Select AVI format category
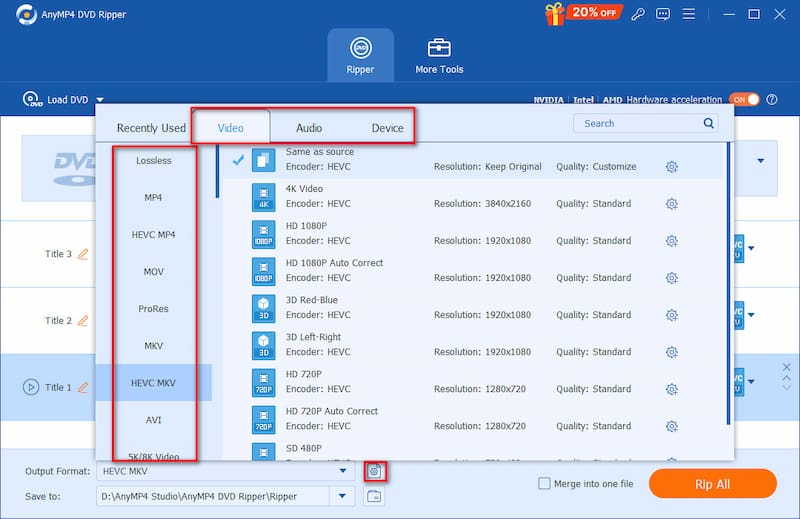Image resolution: width=800 pixels, height=519 pixels. (x=153, y=420)
